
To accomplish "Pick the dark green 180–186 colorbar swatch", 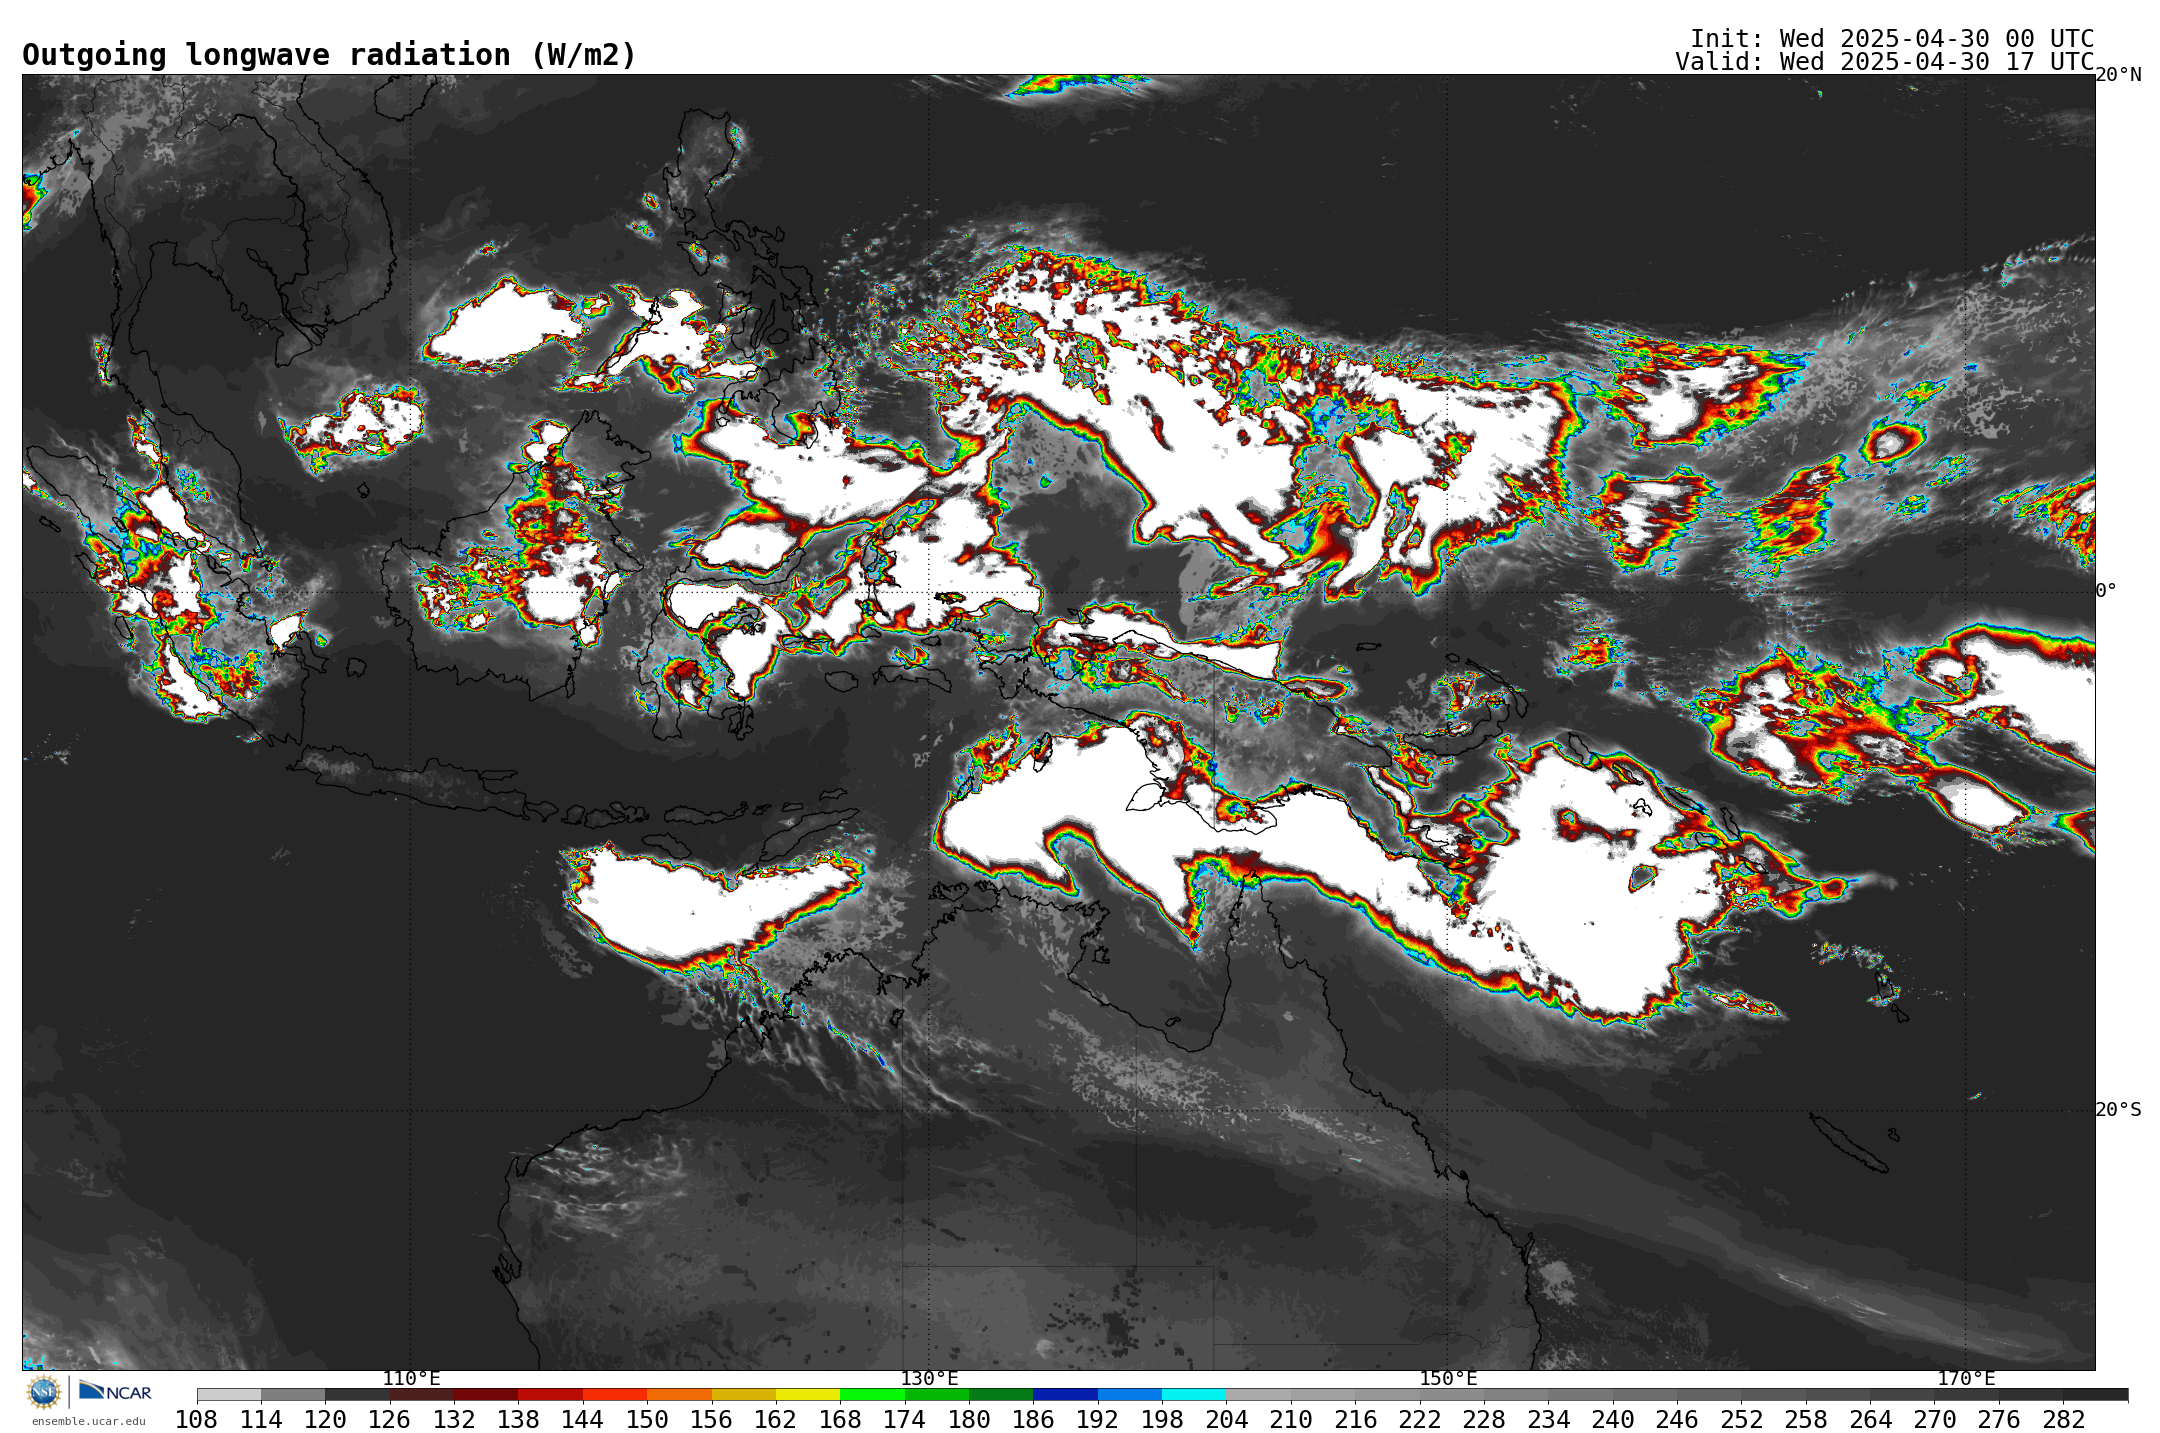I will pos(1001,1394).
